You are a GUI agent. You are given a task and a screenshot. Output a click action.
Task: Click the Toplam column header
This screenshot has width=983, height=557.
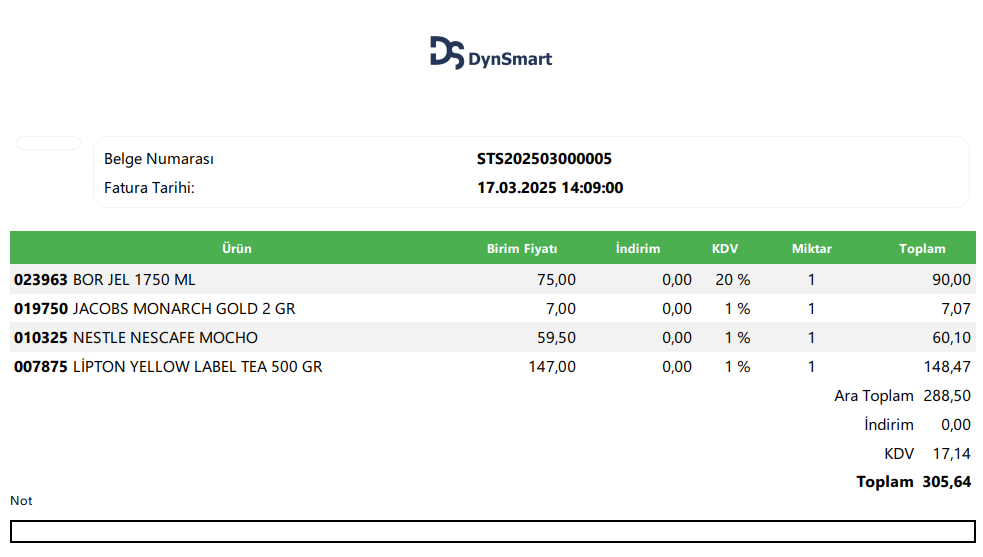922,249
